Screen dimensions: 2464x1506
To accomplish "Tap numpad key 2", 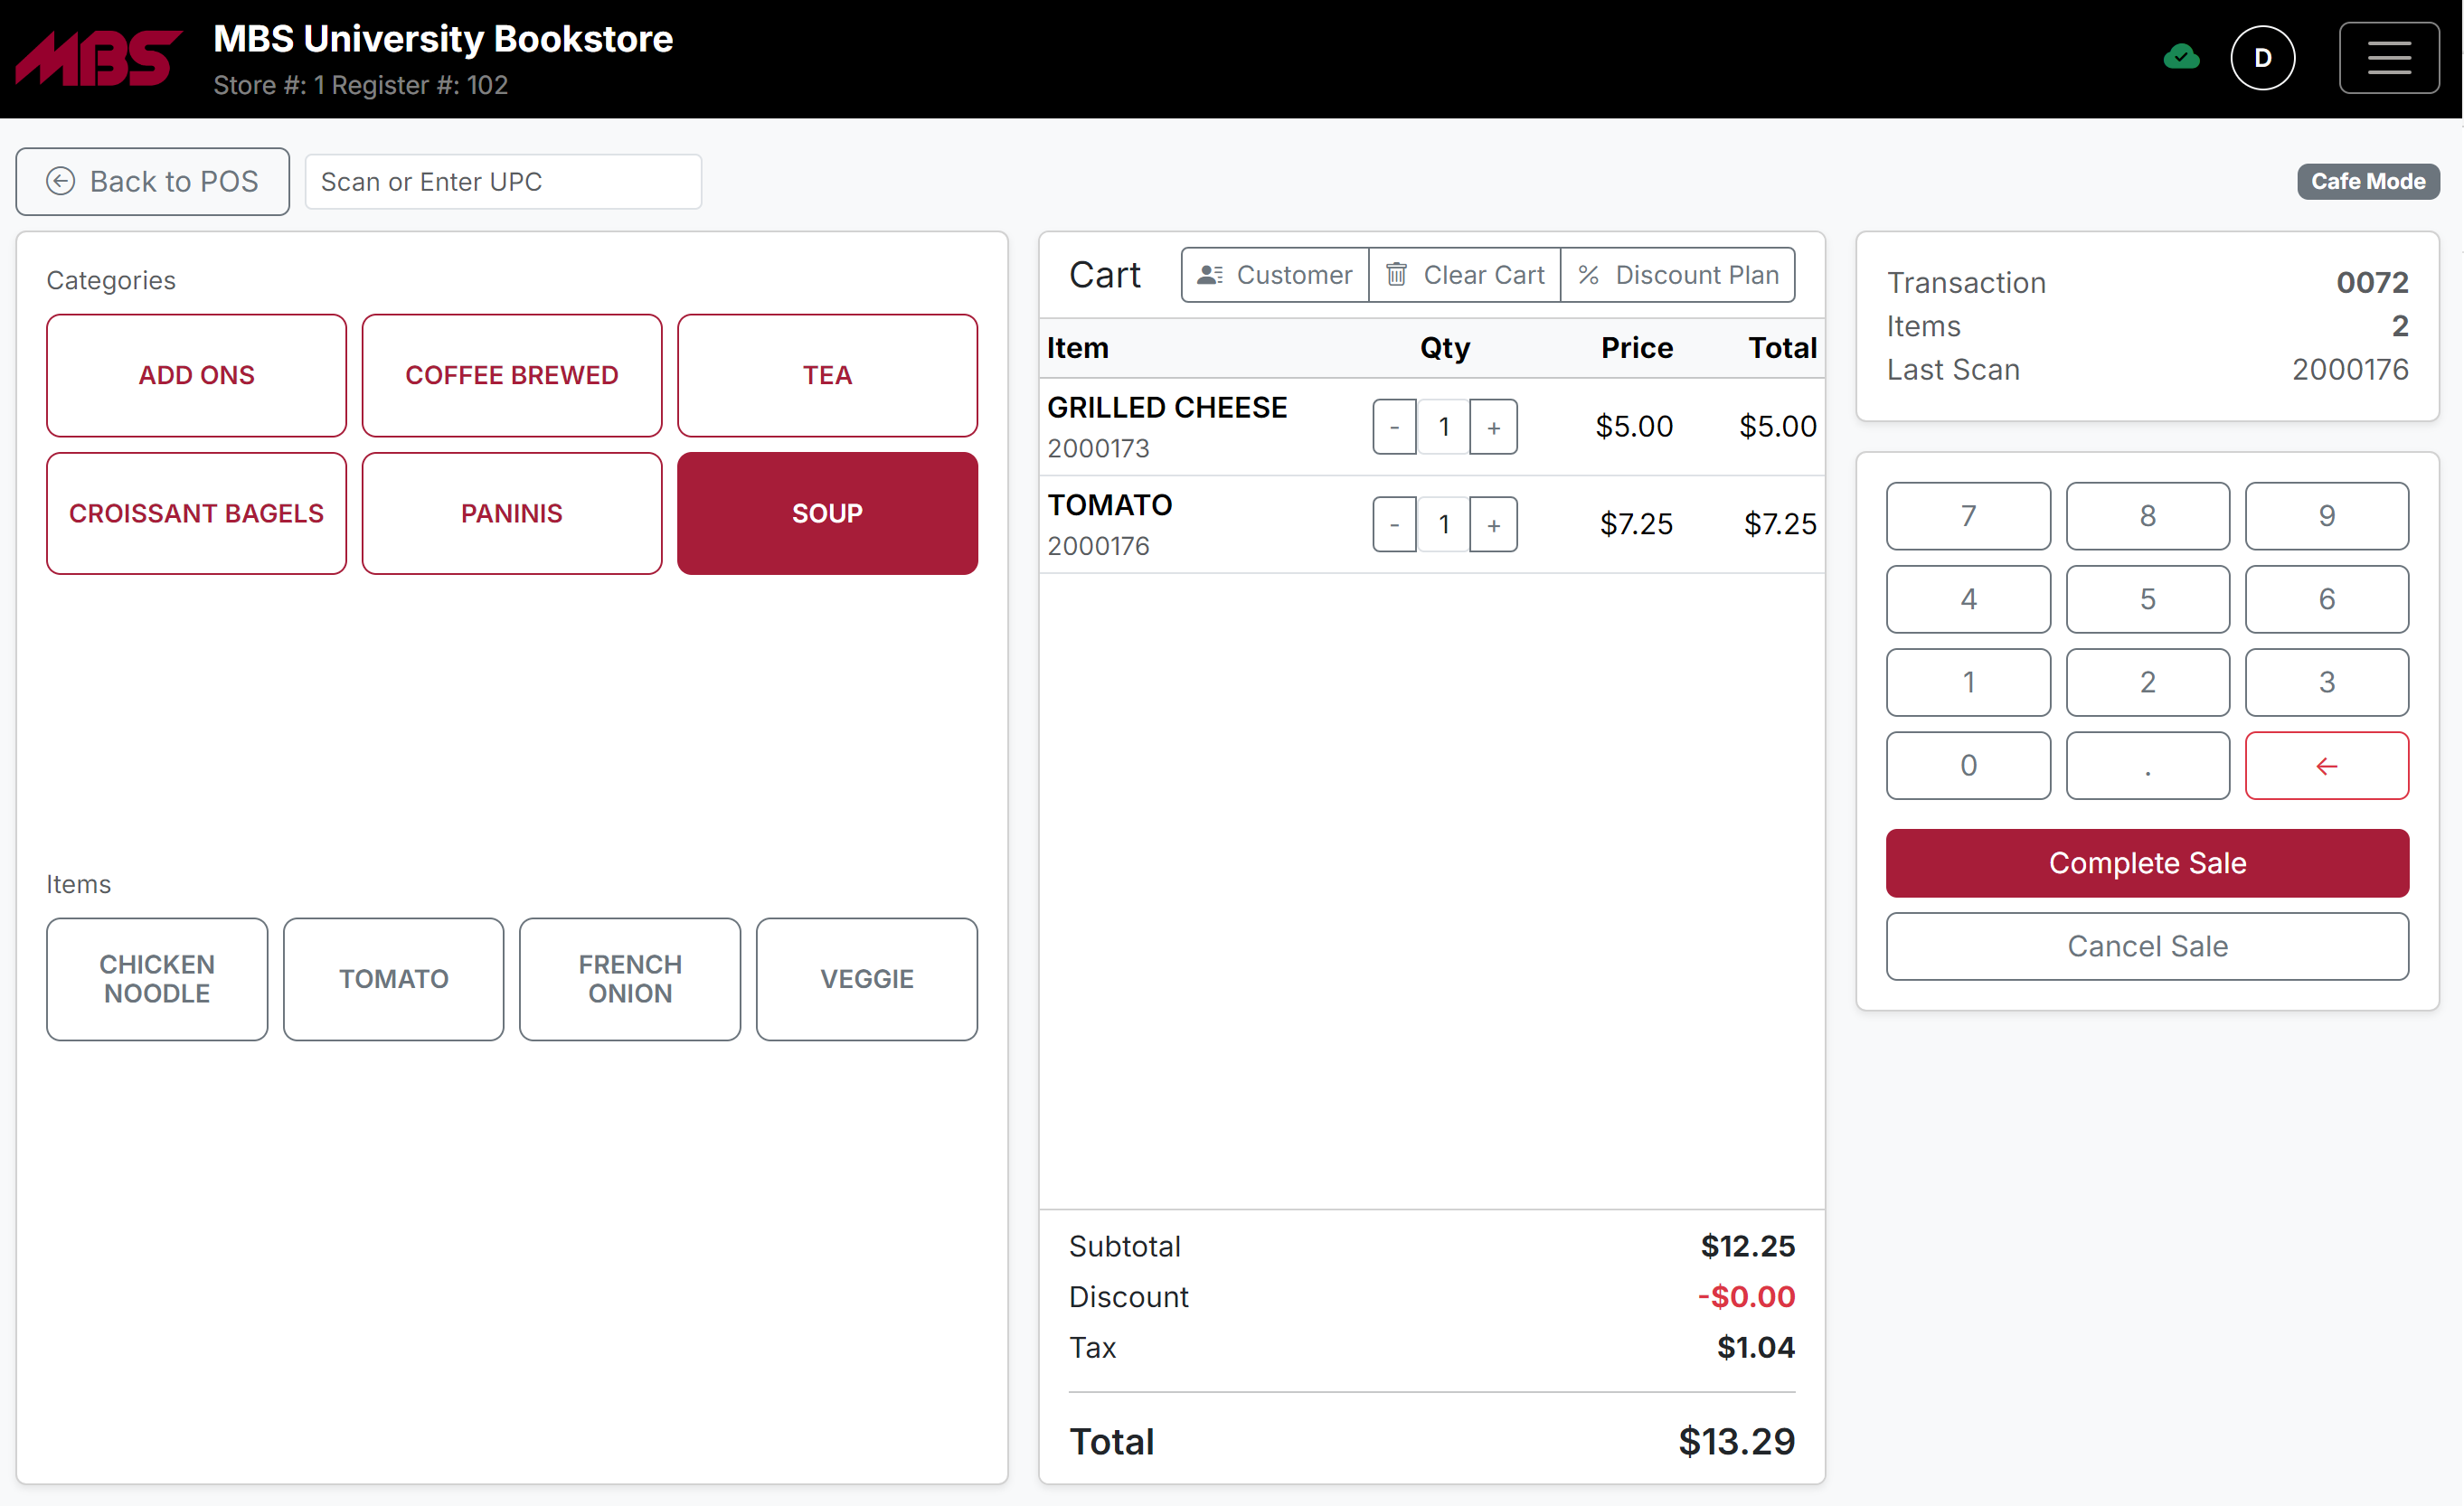I will [2147, 683].
